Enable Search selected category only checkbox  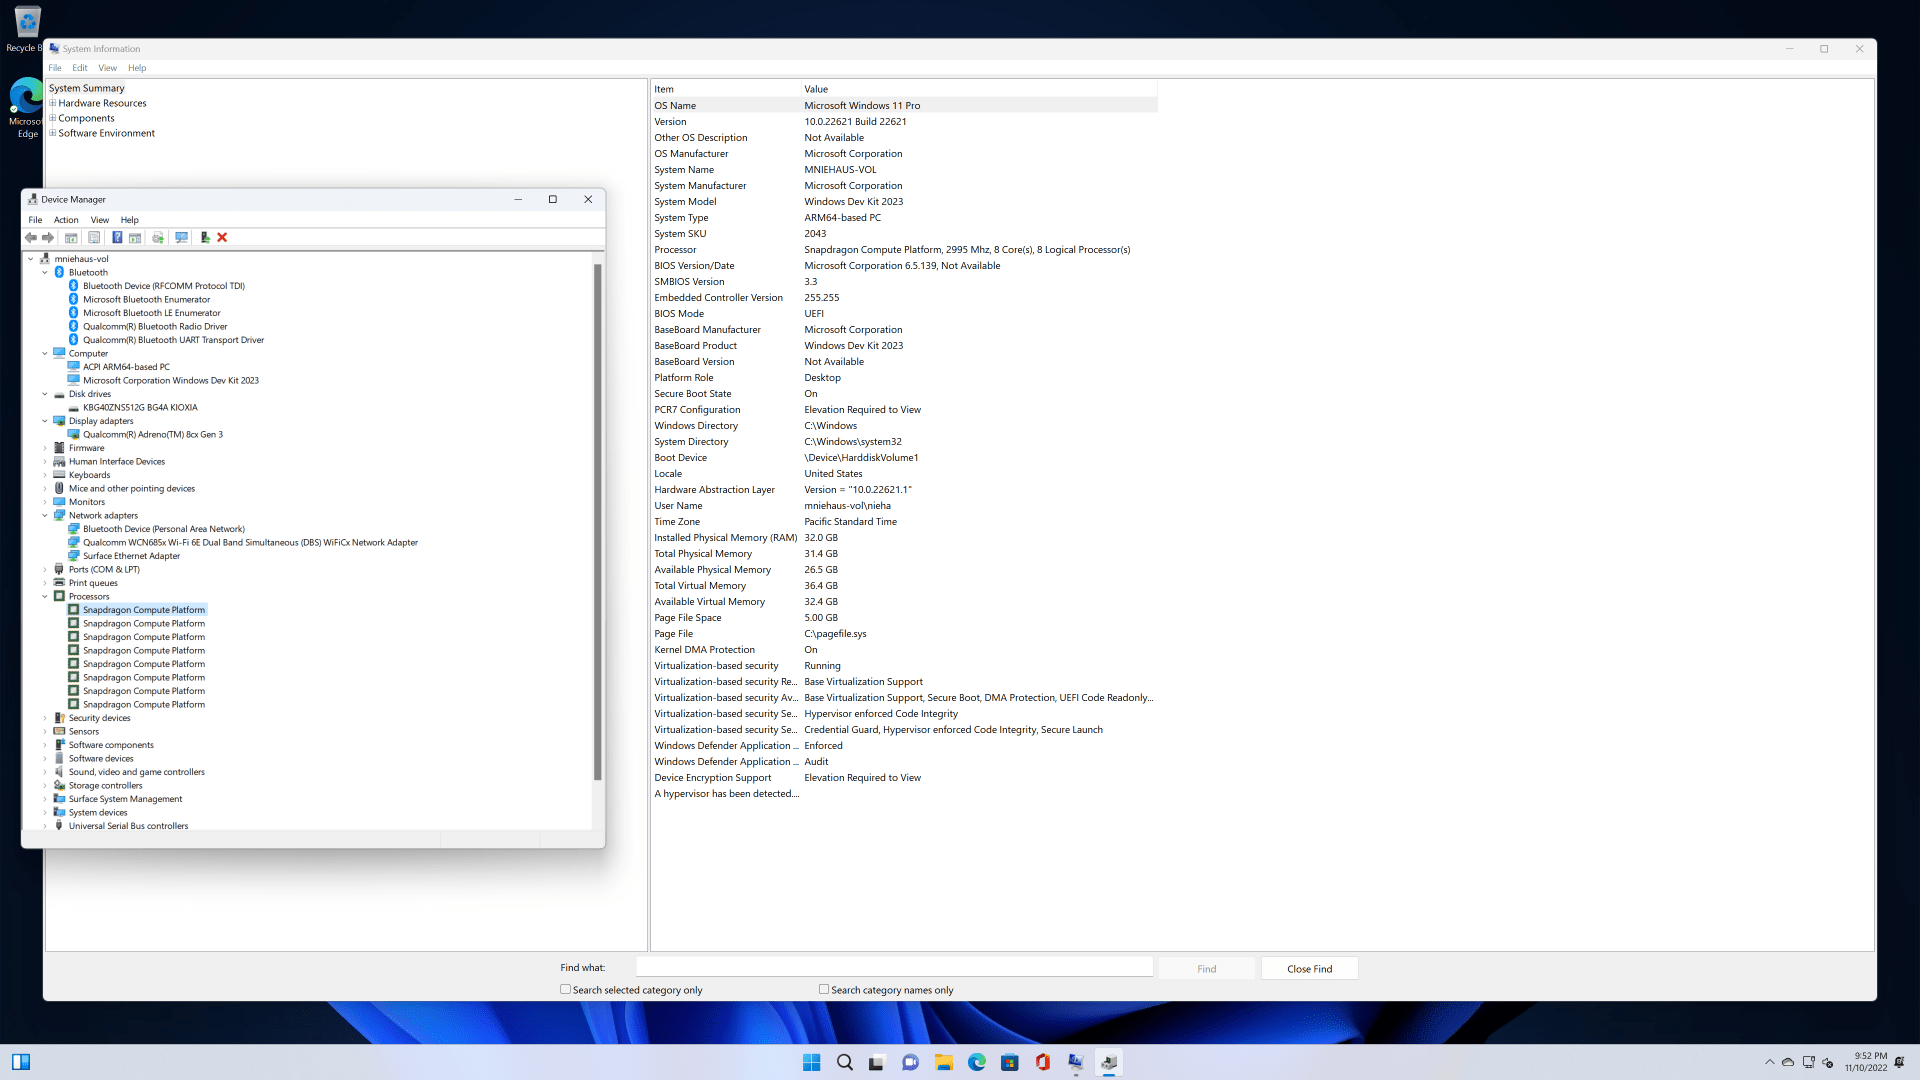point(566,990)
